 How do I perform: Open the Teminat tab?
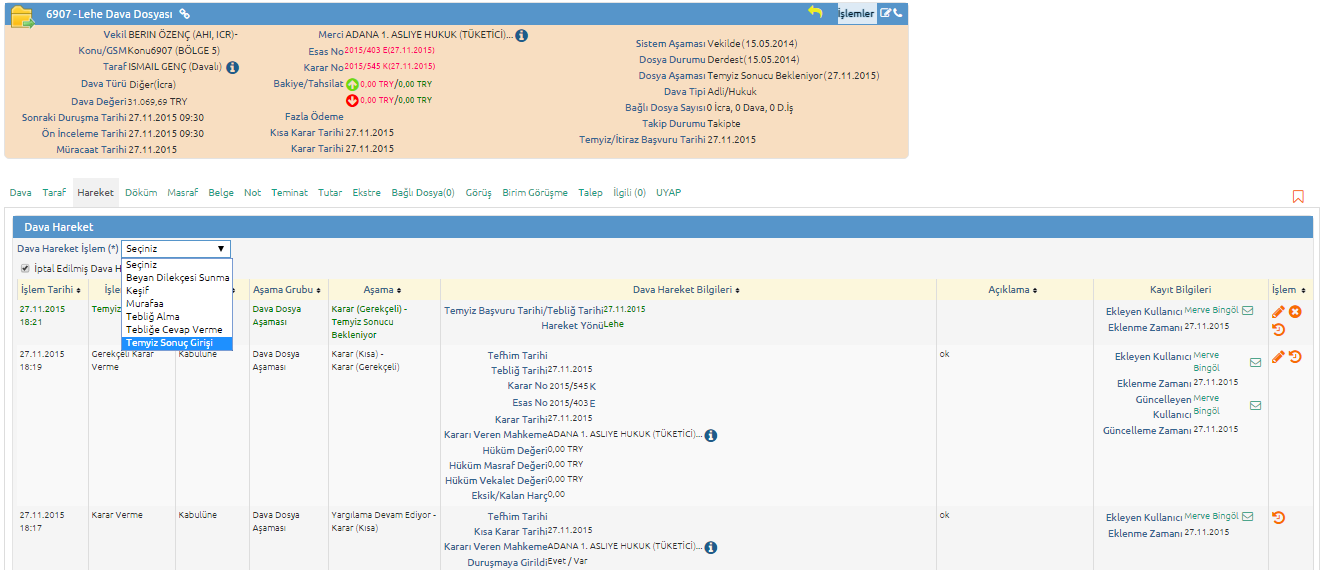289,193
